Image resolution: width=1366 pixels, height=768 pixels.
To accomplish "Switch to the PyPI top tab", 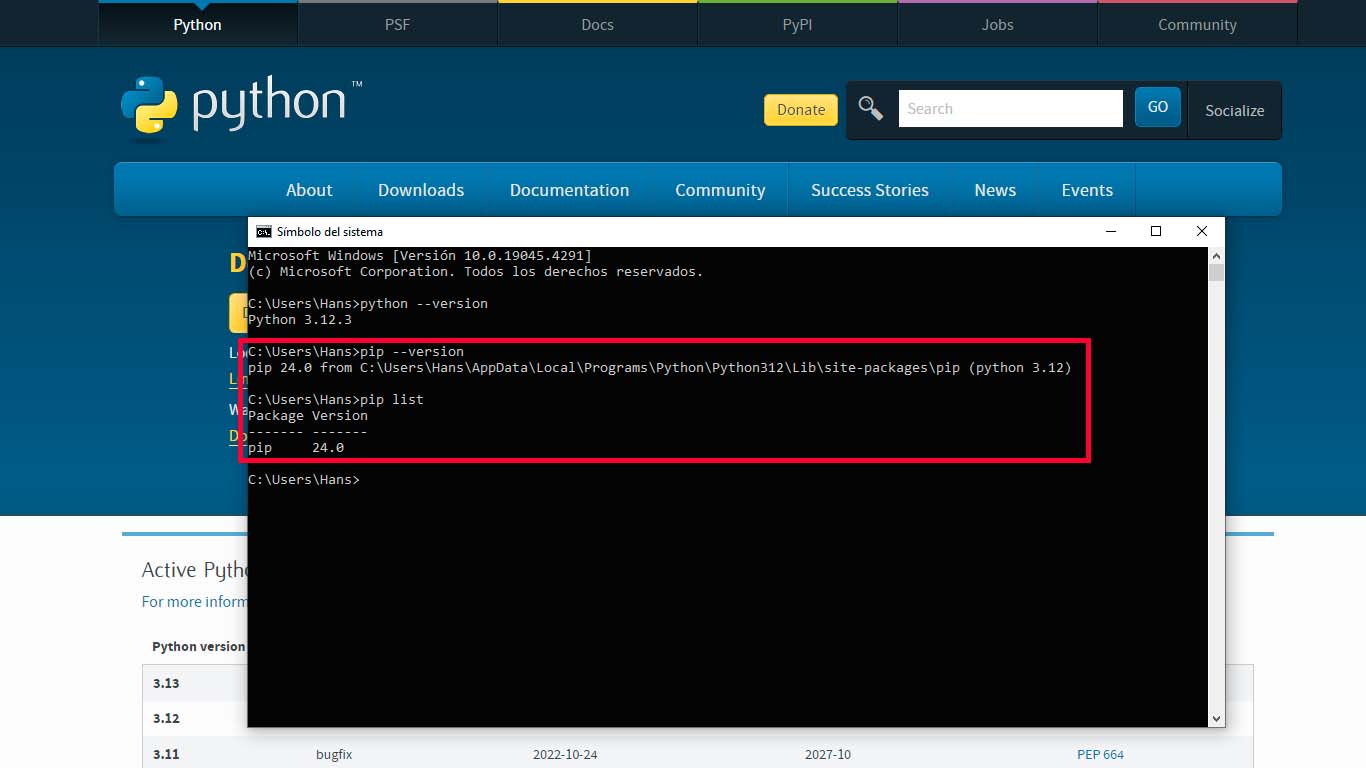I will (x=797, y=24).
